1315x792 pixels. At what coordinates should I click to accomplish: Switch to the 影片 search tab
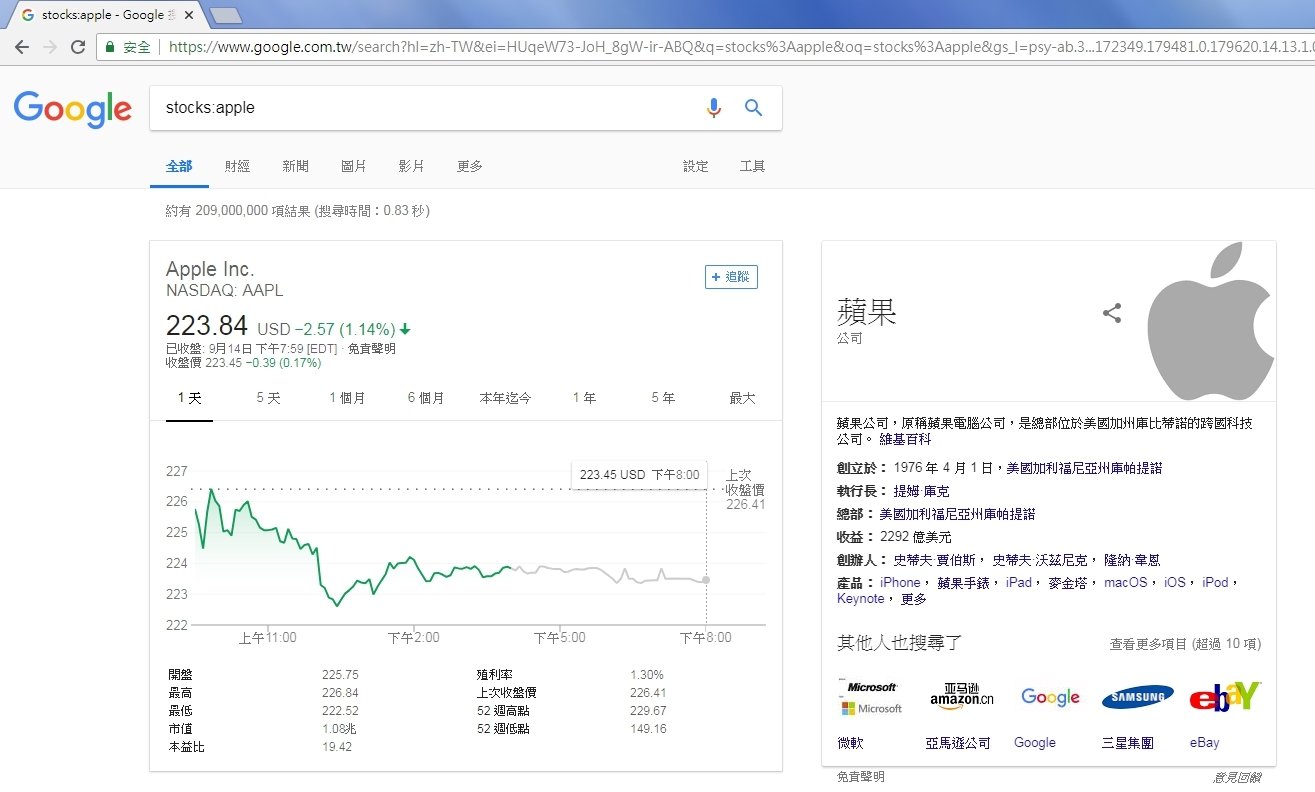click(412, 166)
